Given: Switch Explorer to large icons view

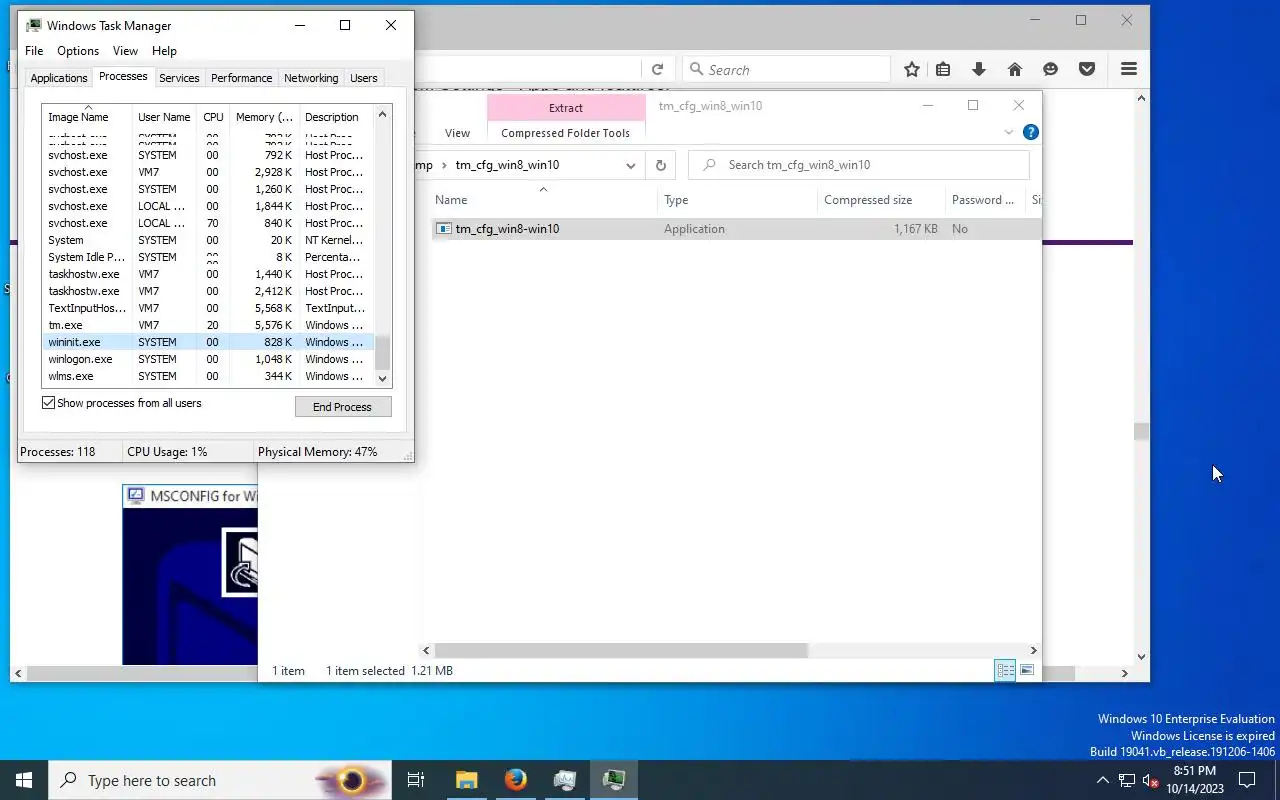Looking at the screenshot, I should tap(1027, 670).
